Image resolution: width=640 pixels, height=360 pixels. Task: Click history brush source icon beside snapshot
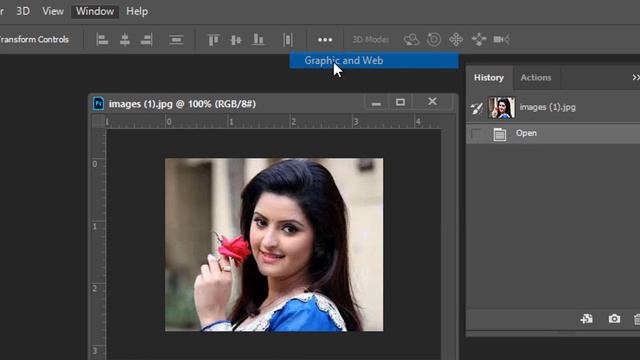476,108
